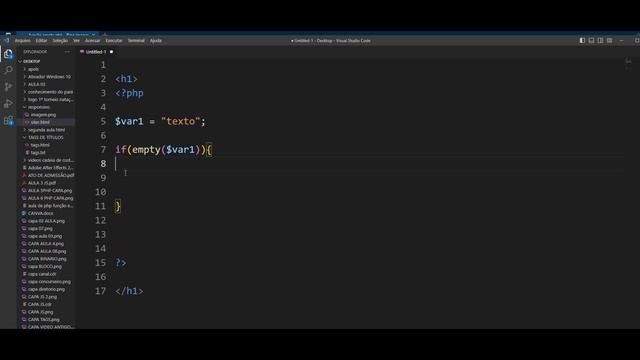This screenshot has width=640, height=360.
Task: Open the Seleção menu
Action: [x=60, y=40]
